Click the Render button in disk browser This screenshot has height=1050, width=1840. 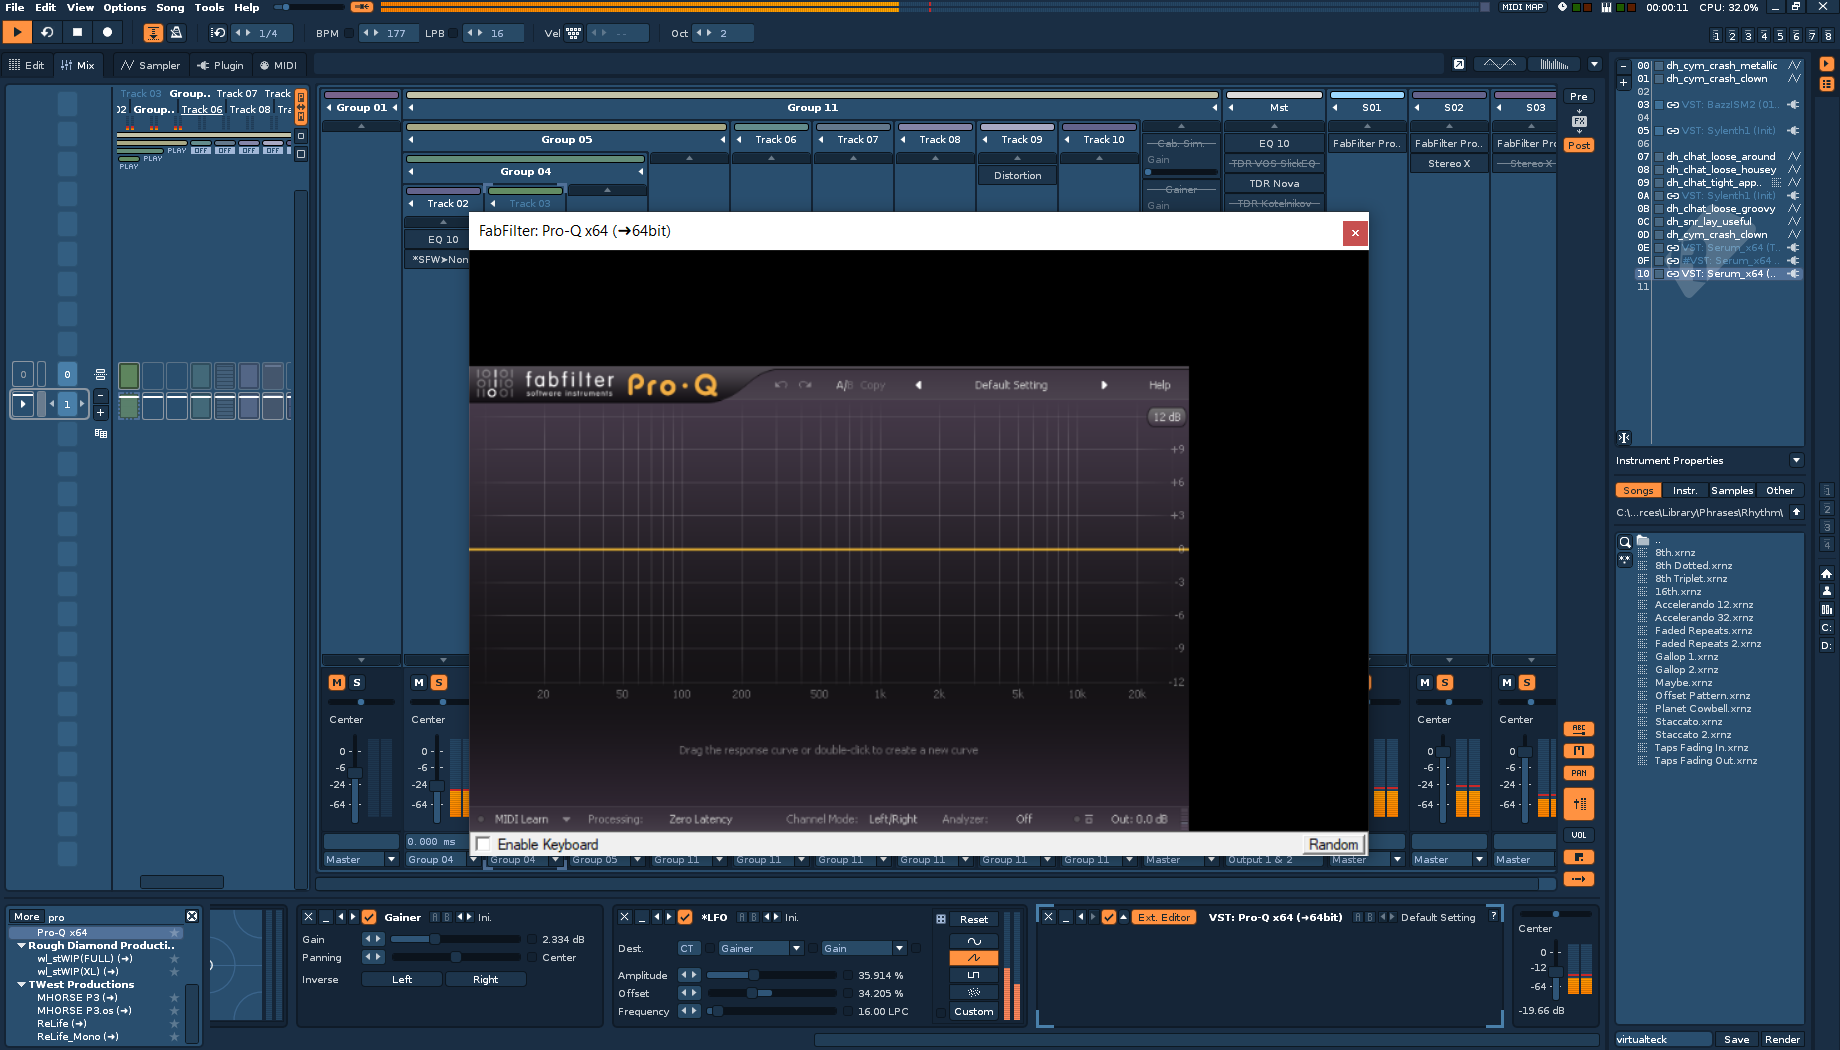(x=1782, y=1039)
